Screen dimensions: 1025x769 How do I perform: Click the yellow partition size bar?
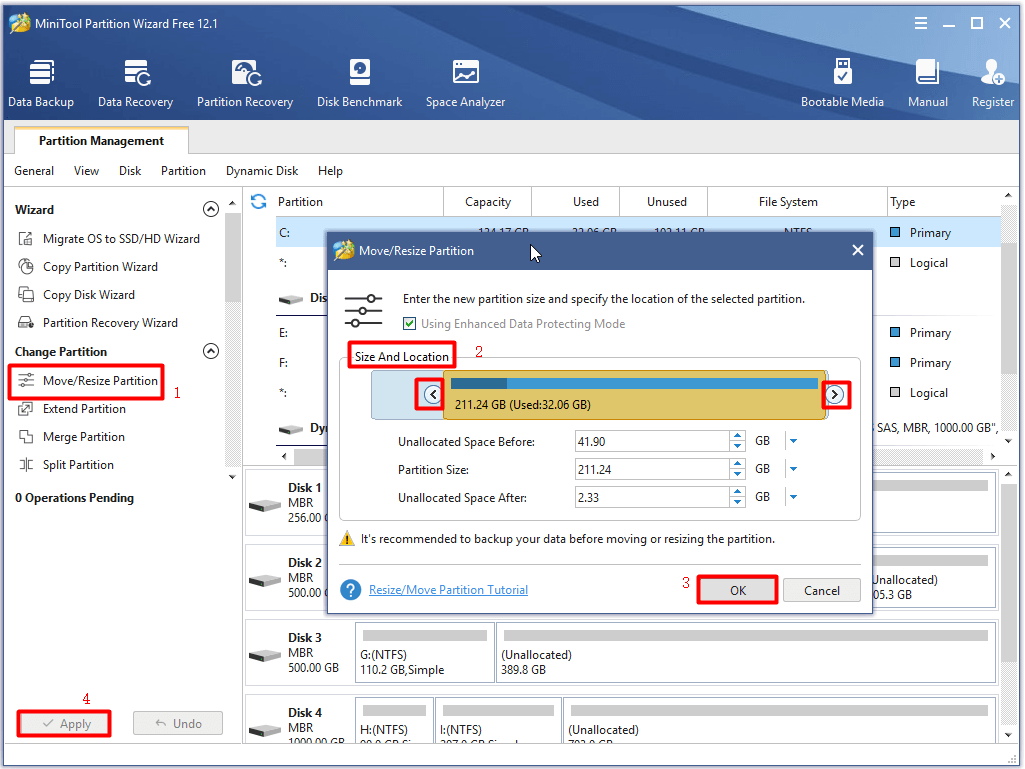pos(633,395)
